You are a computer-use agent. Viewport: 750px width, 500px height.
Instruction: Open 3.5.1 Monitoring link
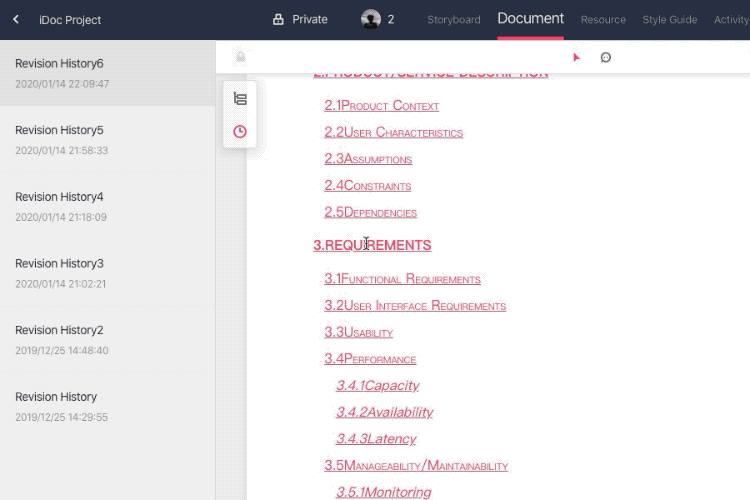pyautogui.click(x=384, y=492)
